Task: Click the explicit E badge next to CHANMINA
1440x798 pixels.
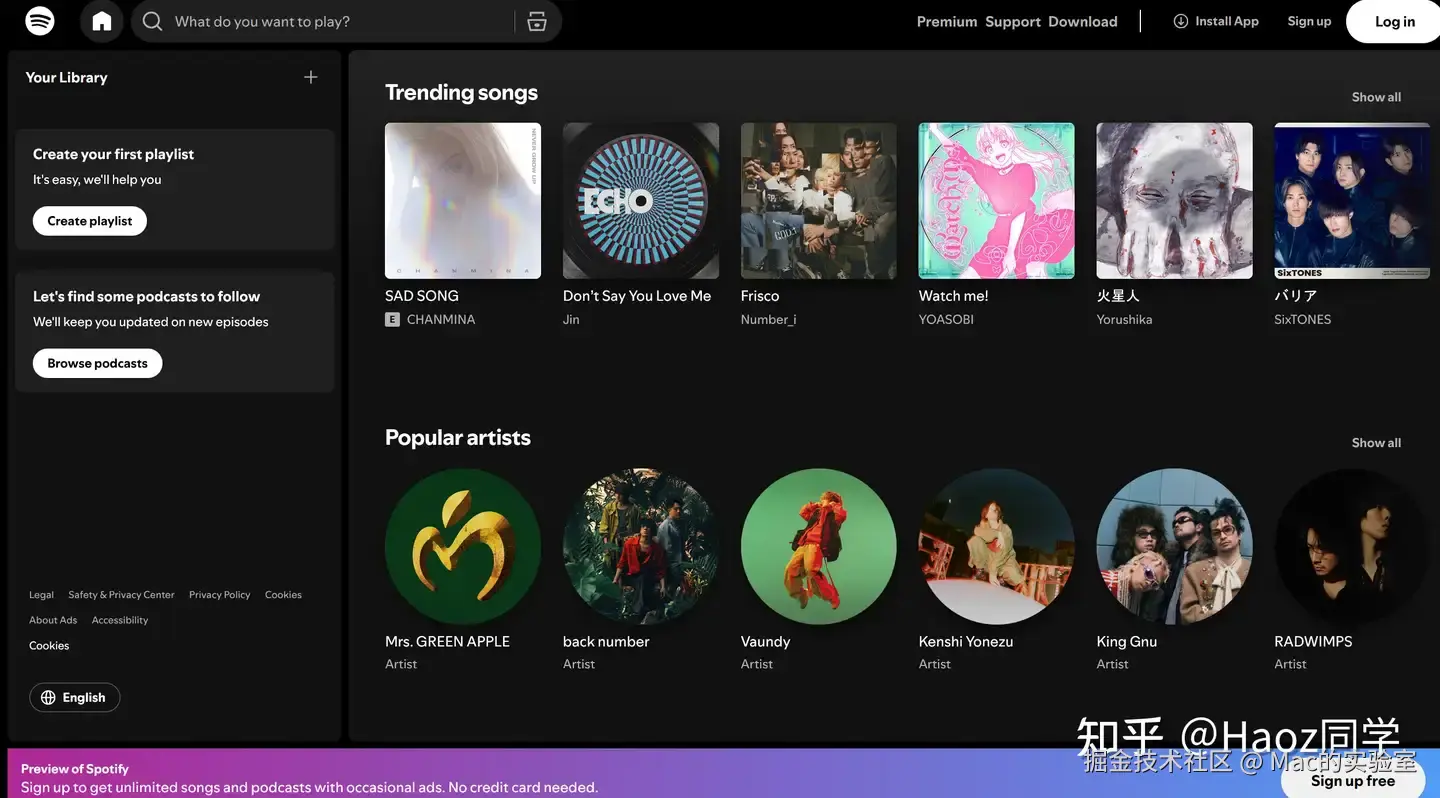Action: pyautogui.click(x=392, y=320)
